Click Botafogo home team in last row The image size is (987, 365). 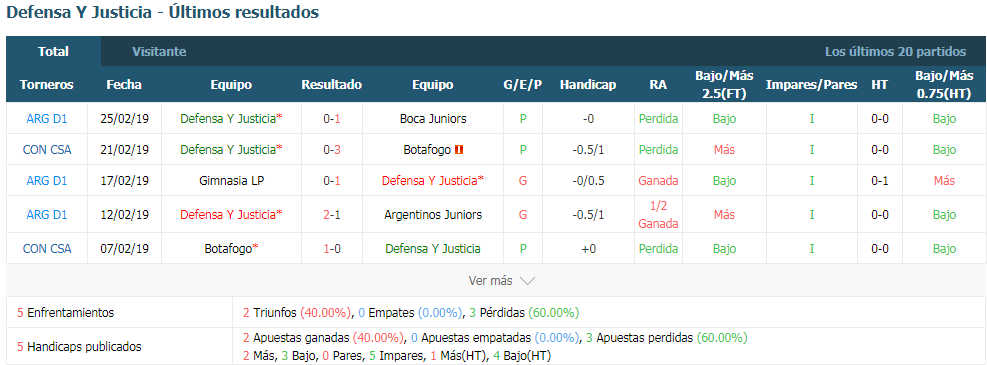(231, 249)
